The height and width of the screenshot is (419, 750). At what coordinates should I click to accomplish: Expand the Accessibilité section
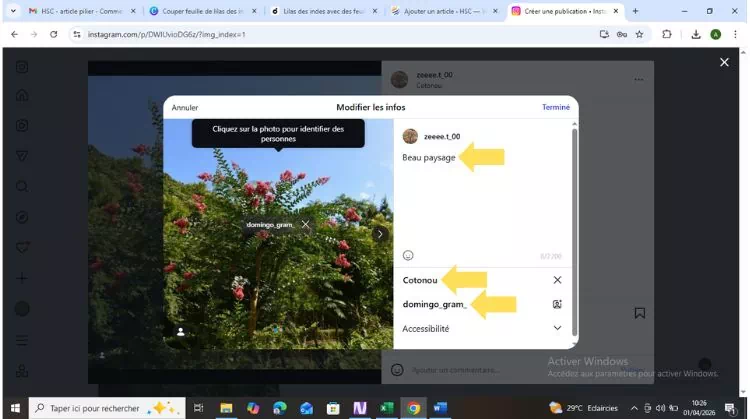(557, 328)
